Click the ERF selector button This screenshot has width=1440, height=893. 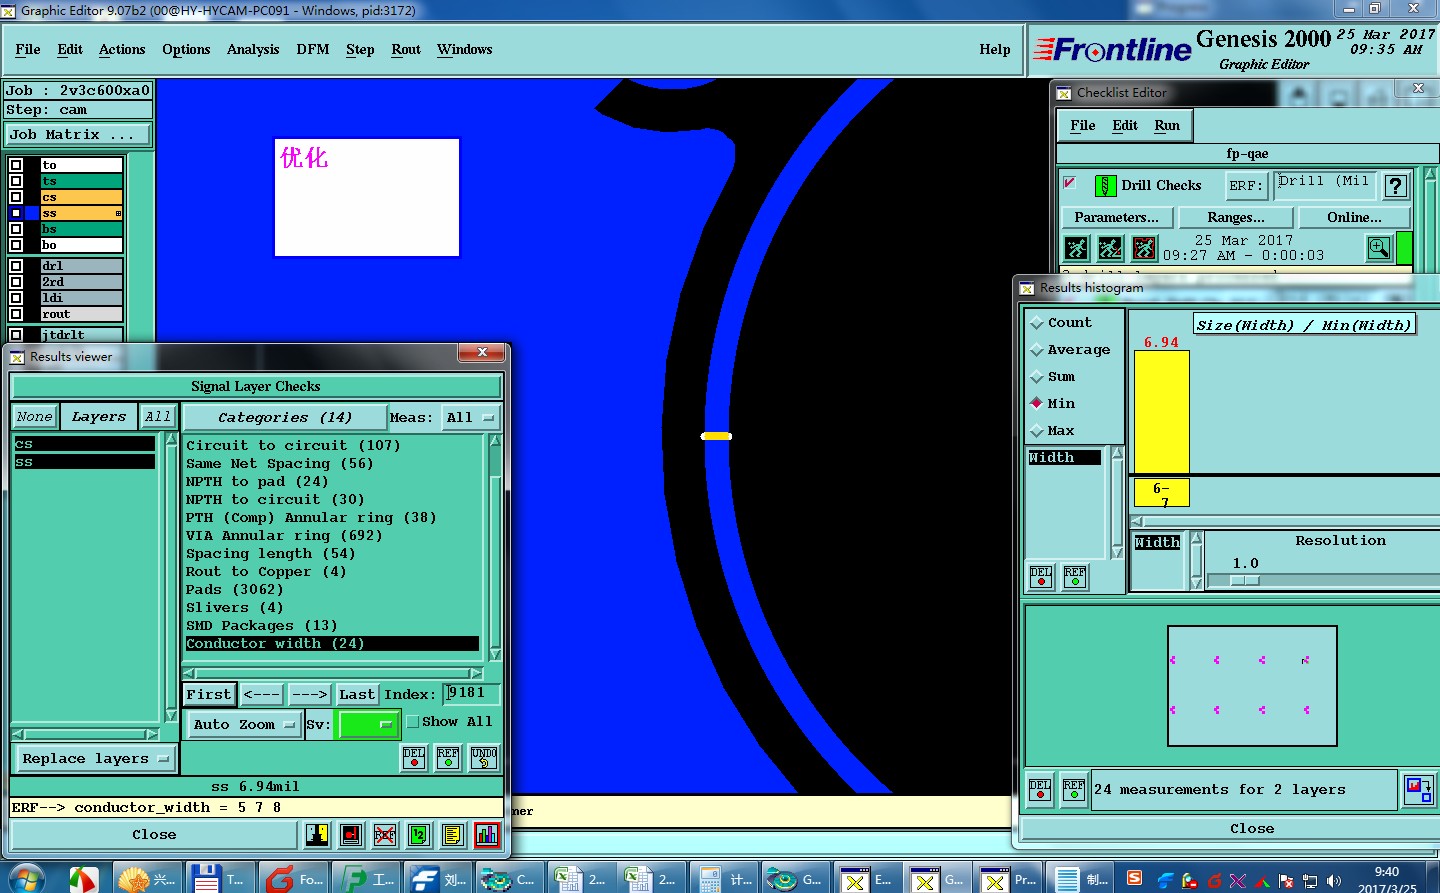1246,186
